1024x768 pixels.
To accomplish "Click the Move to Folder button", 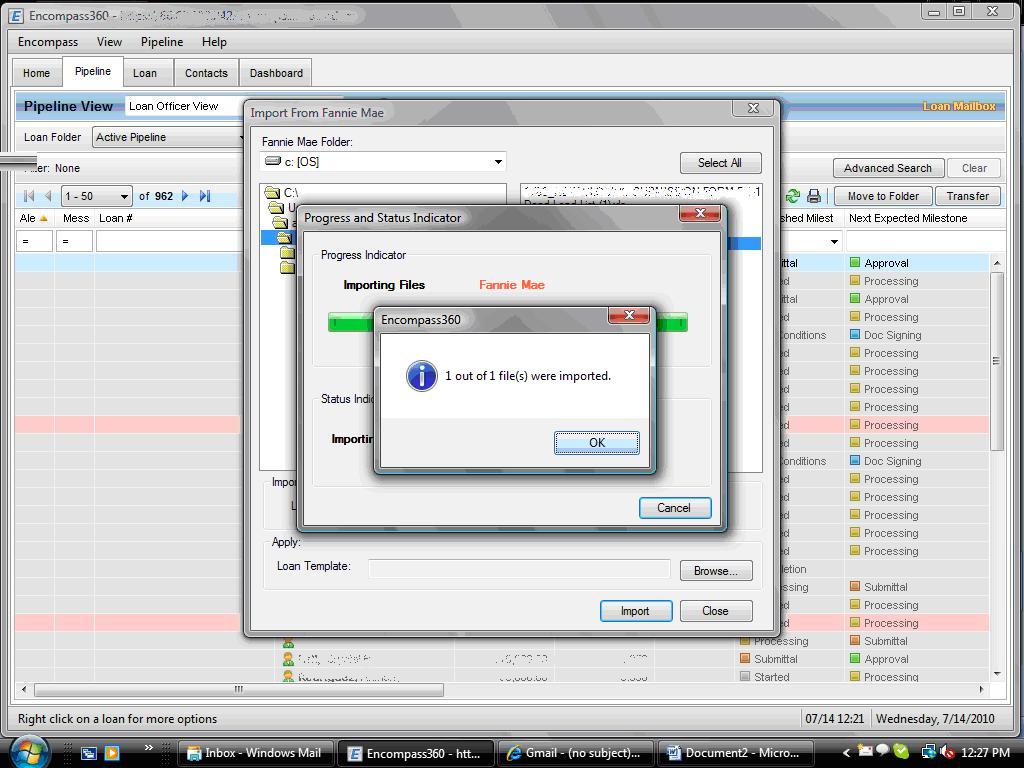I will 883,196.
